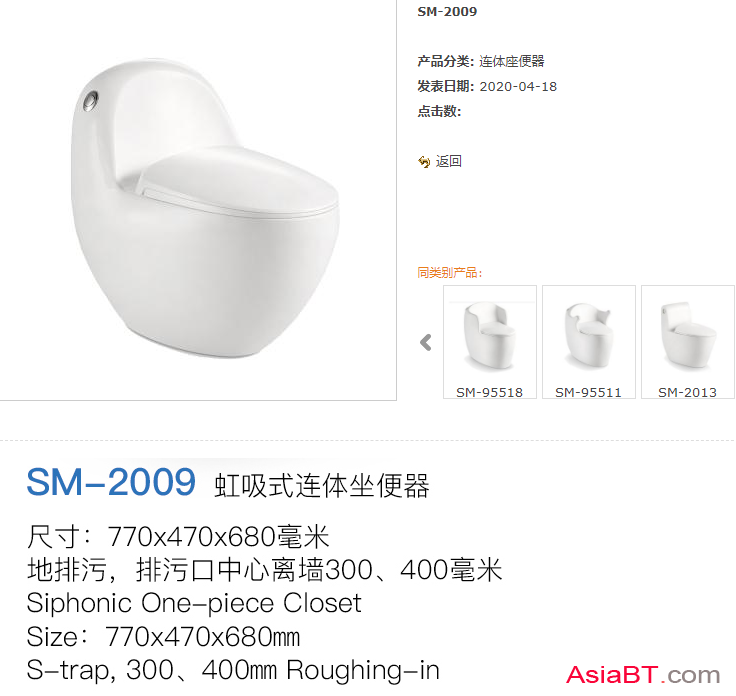Click the return arrow icon beside 返回
This screenshot has height=696, width=736.
[424, 162]
